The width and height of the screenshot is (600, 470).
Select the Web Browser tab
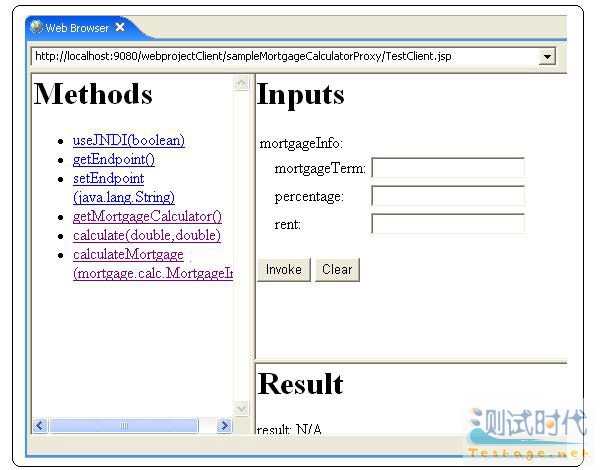coord(76,28)
